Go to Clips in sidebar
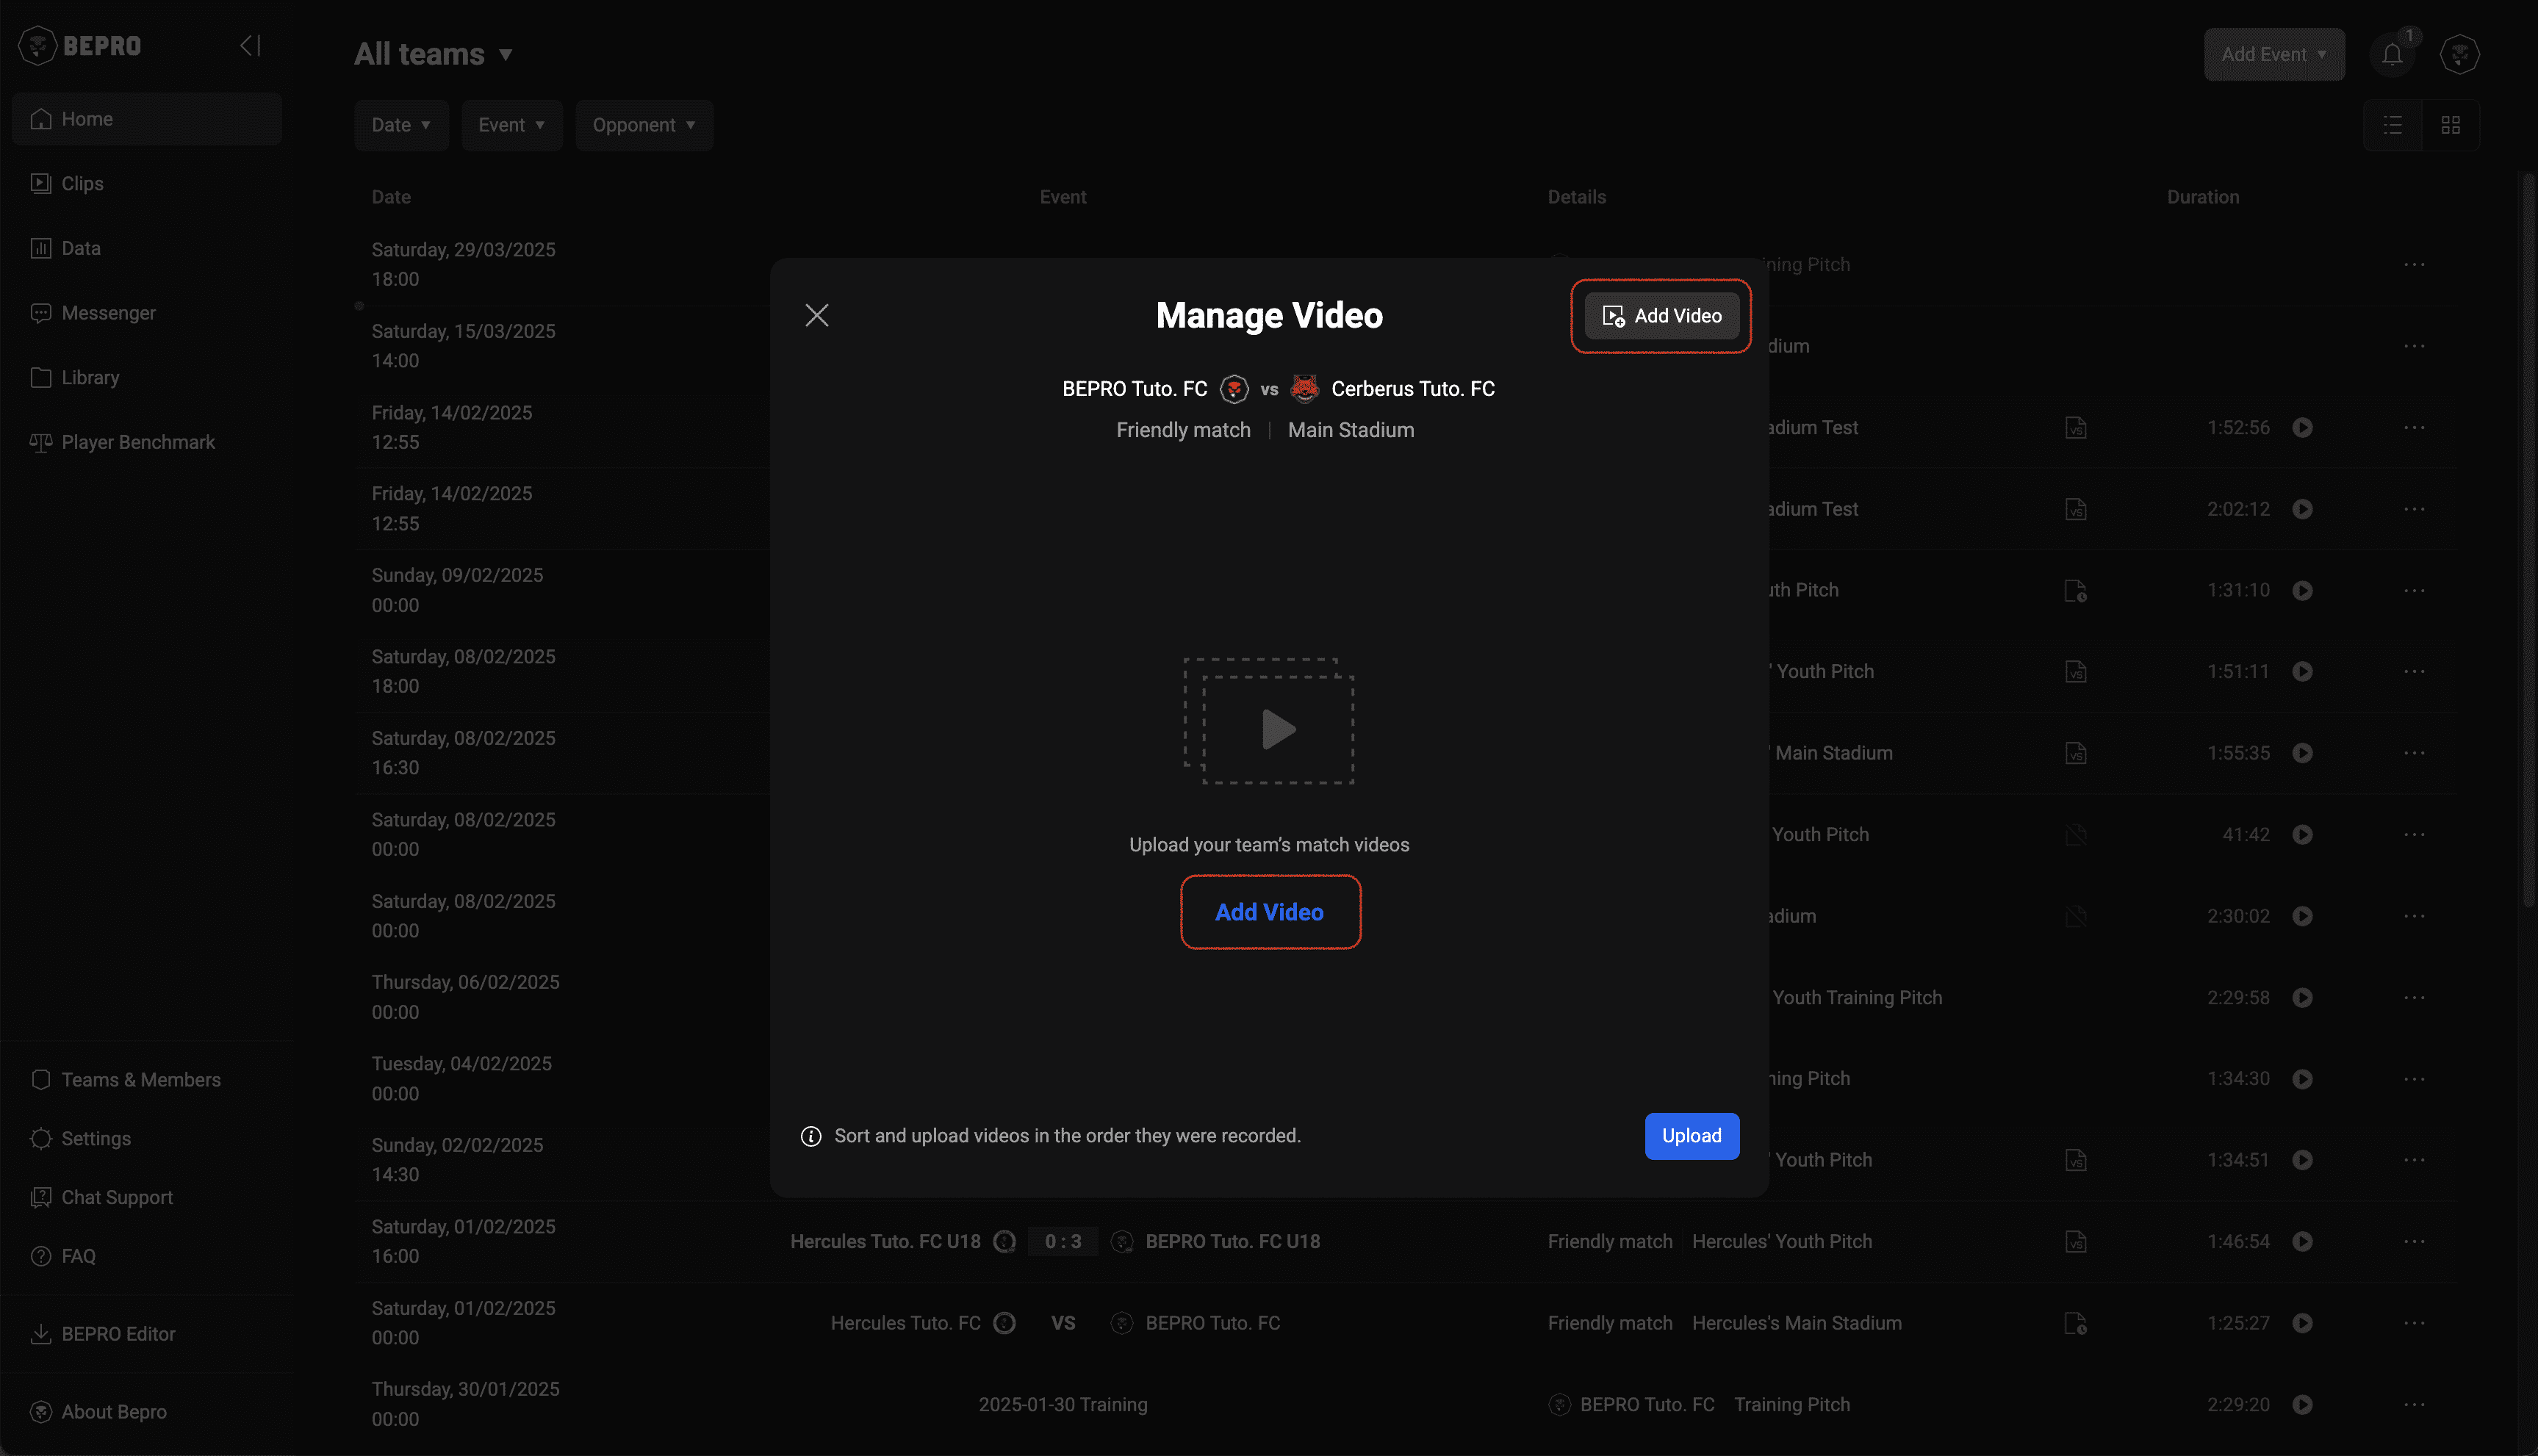Screen dimensions: 2538x1456 click(x=82, y=184)
